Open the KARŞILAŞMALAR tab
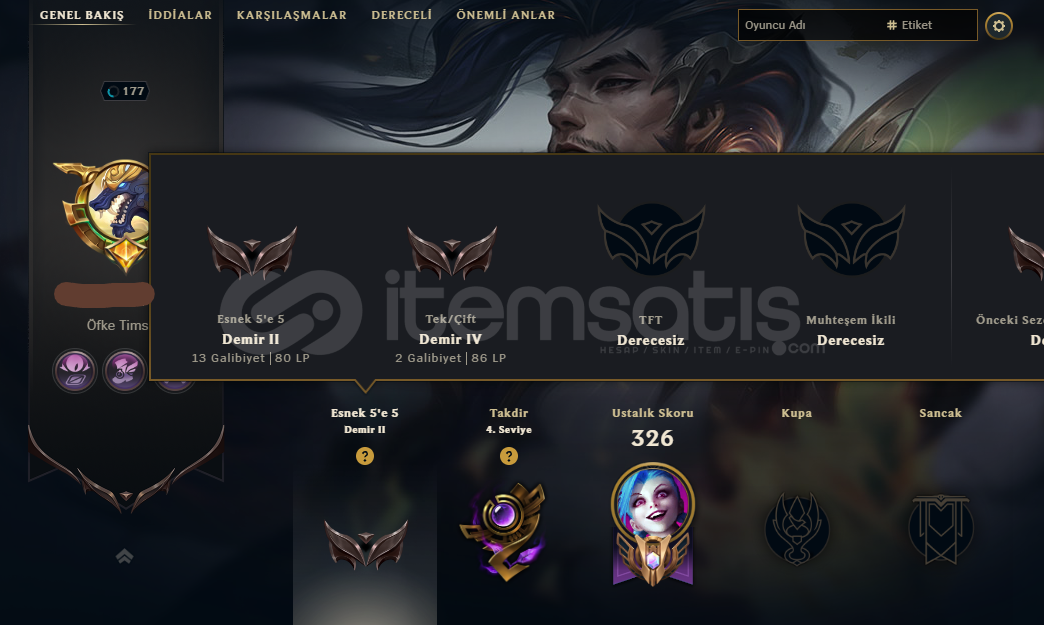This screenshot has width=1044, height=625. 292,15
